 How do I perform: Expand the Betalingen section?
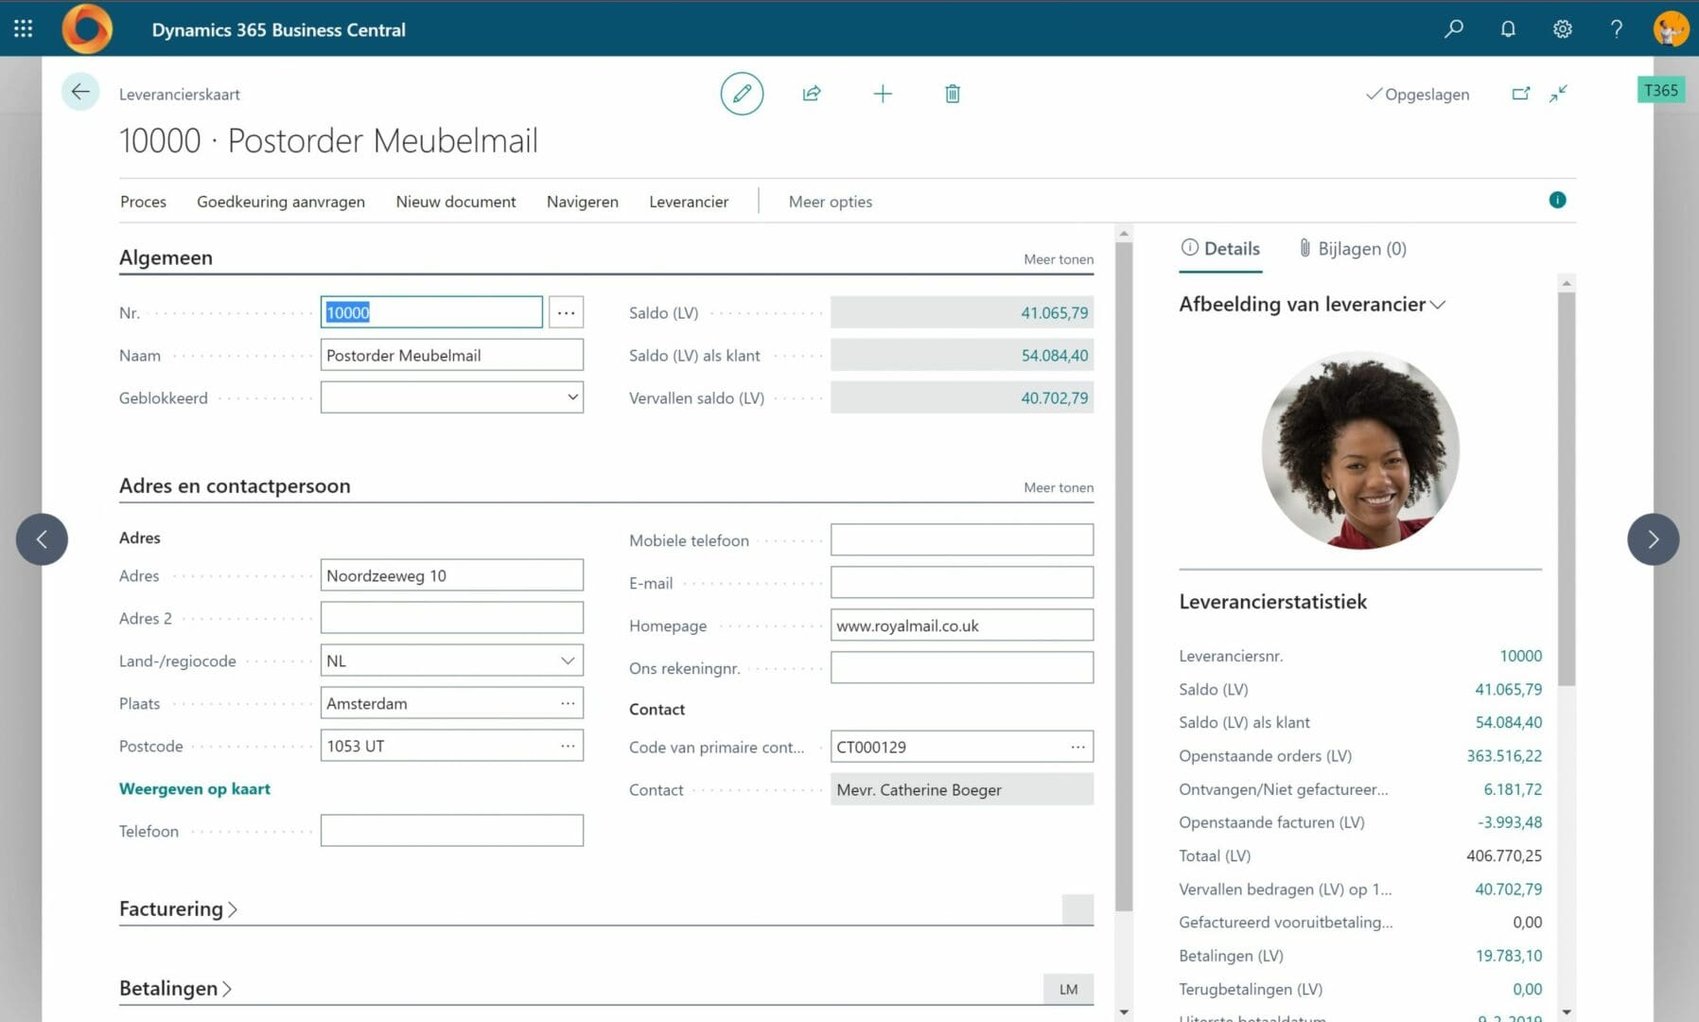[175, 988]
